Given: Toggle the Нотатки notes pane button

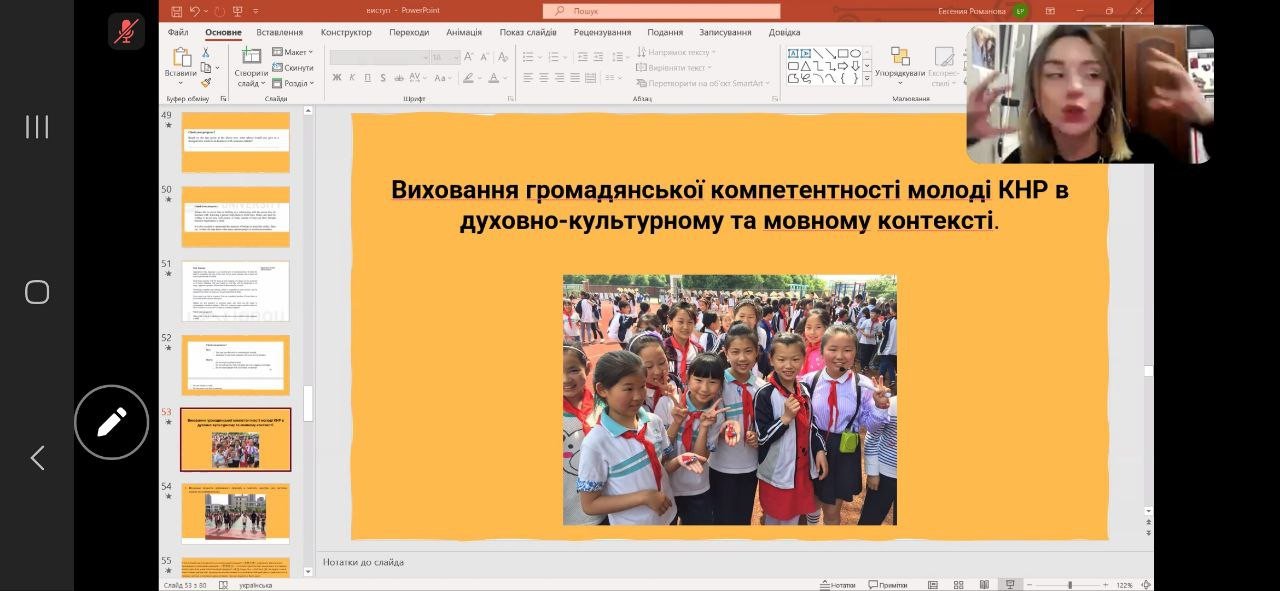Looking at the screenshot, I should pyautogui.click(x=837, y=585).
